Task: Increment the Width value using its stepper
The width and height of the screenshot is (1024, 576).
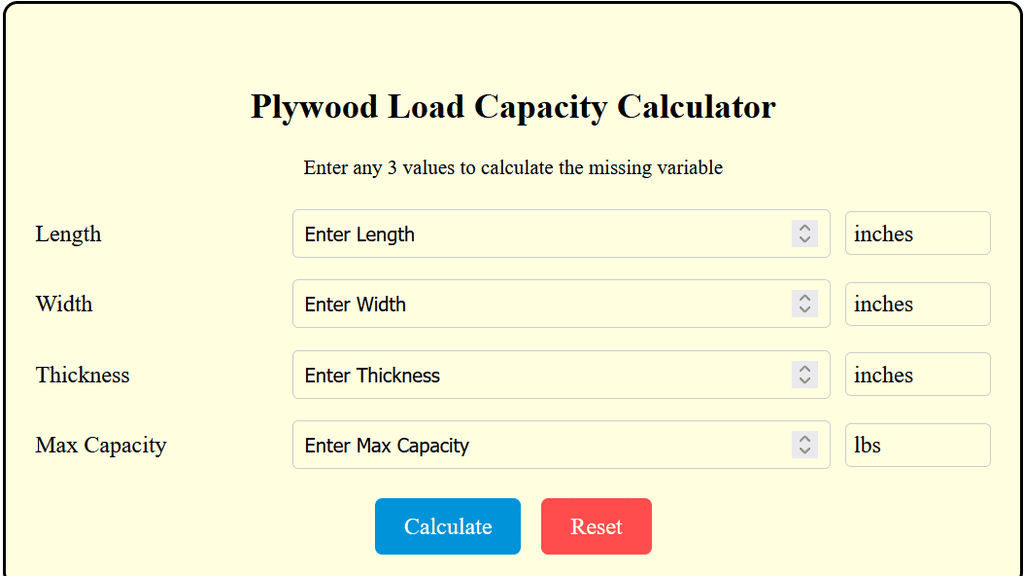Action: (x=804, y=298)
